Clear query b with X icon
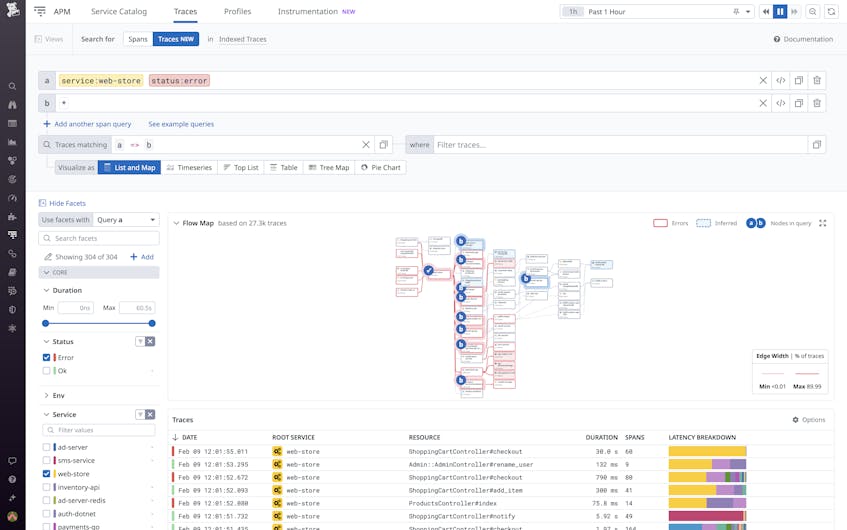The width and height of the screenshot is (847, 530). click(763, 103)
